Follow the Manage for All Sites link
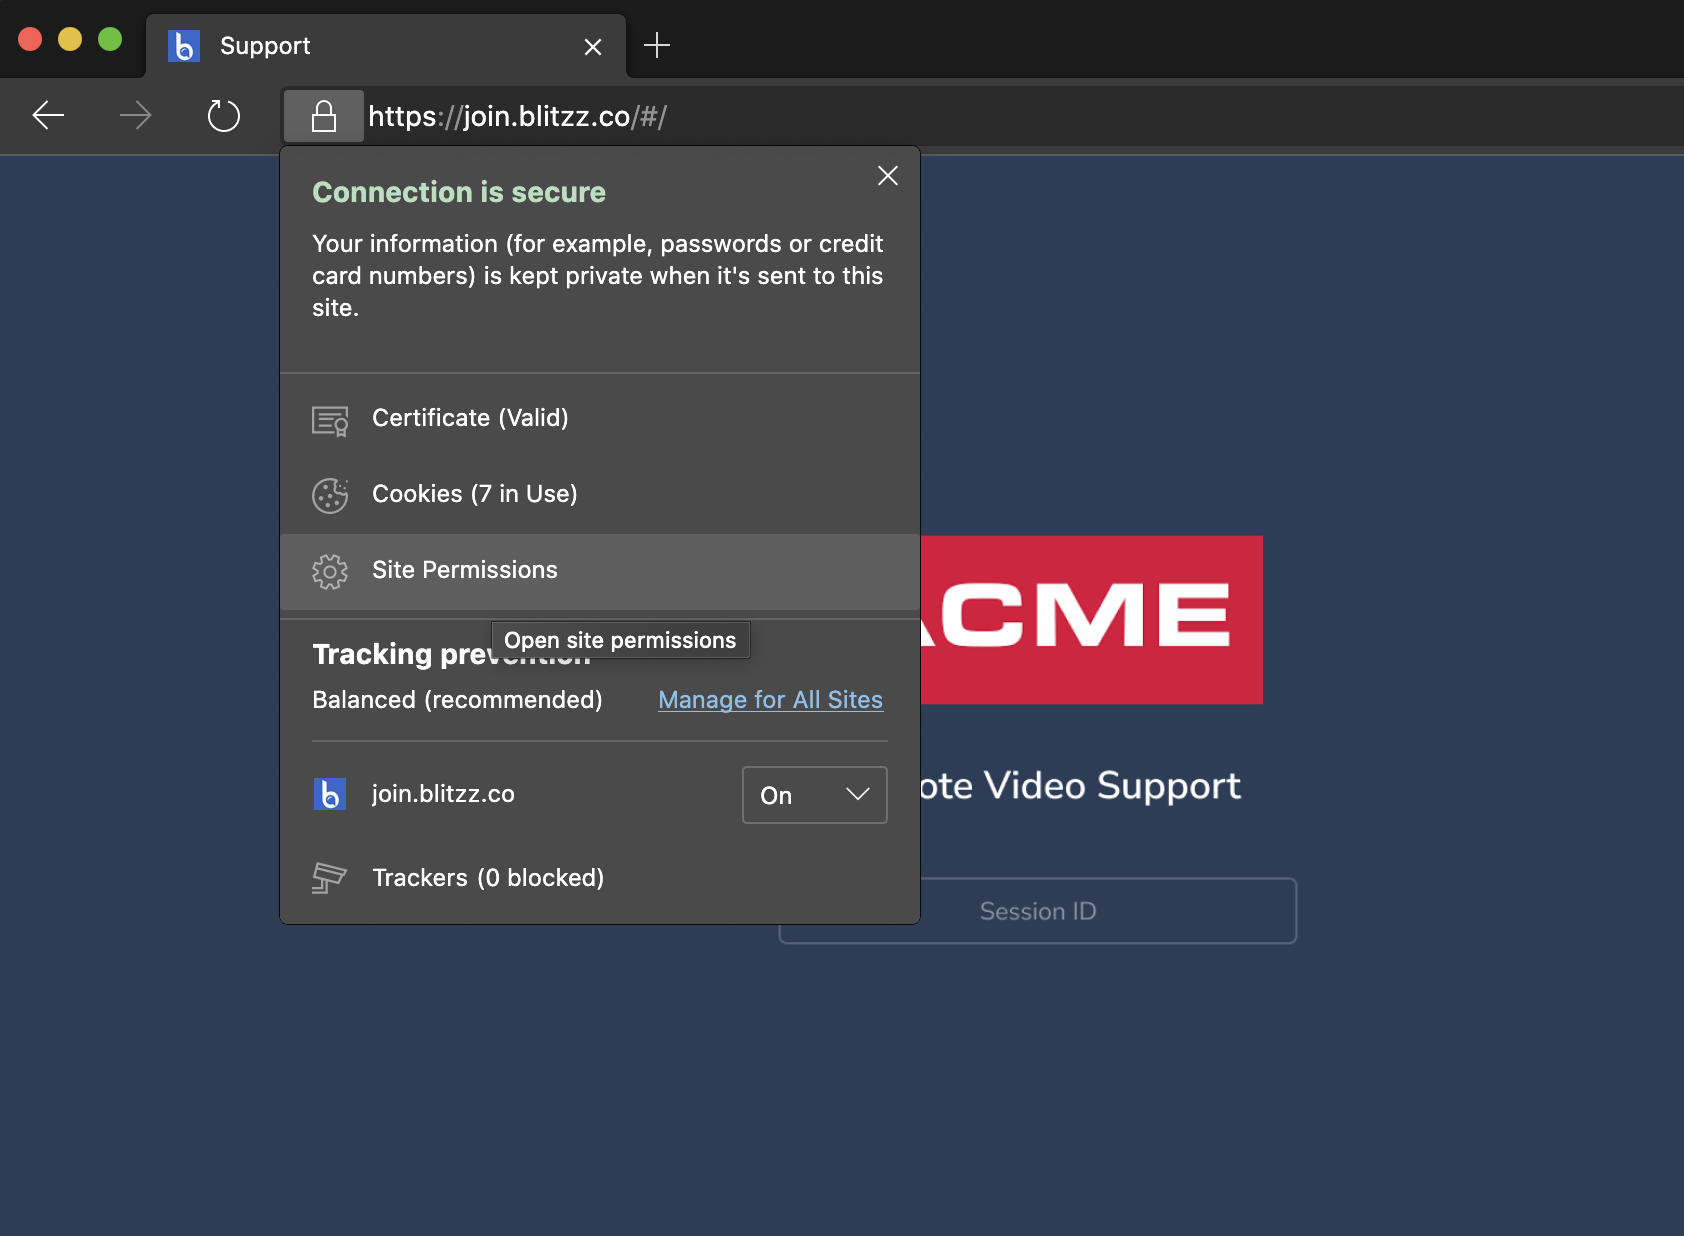 tap(770, 700)
